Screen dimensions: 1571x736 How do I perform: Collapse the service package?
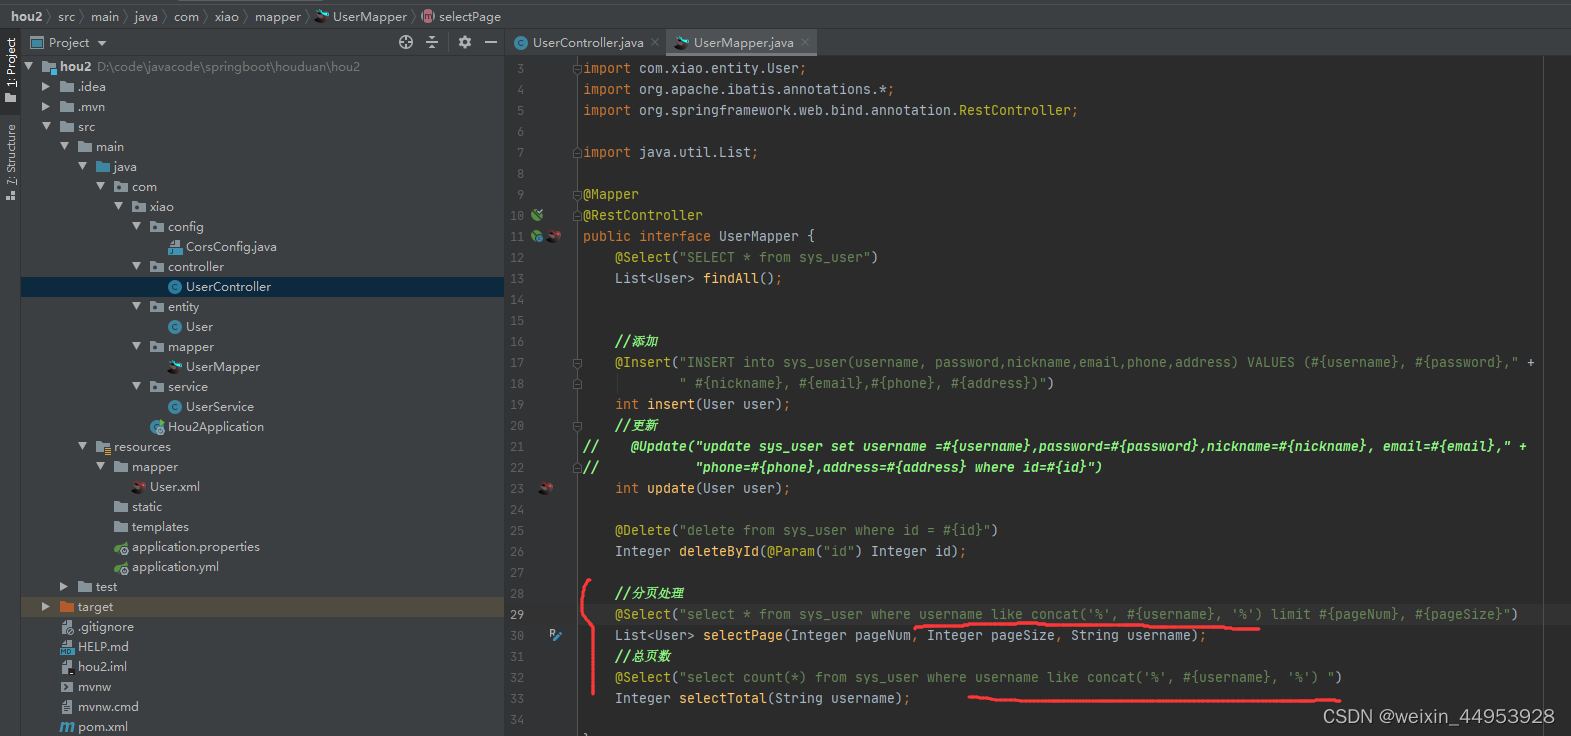click(x=136, y=386)
